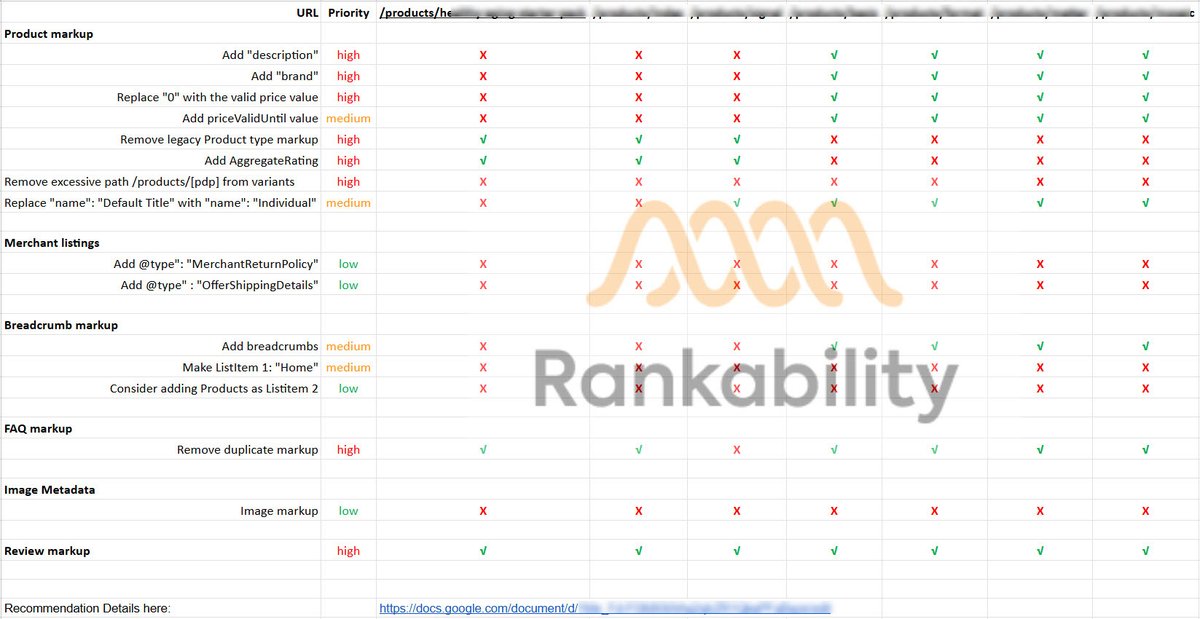Viewport: 1200px width, 619px height.
Task: Toggle the green check for Replace "0" valid price
Action: coord(832,97)
